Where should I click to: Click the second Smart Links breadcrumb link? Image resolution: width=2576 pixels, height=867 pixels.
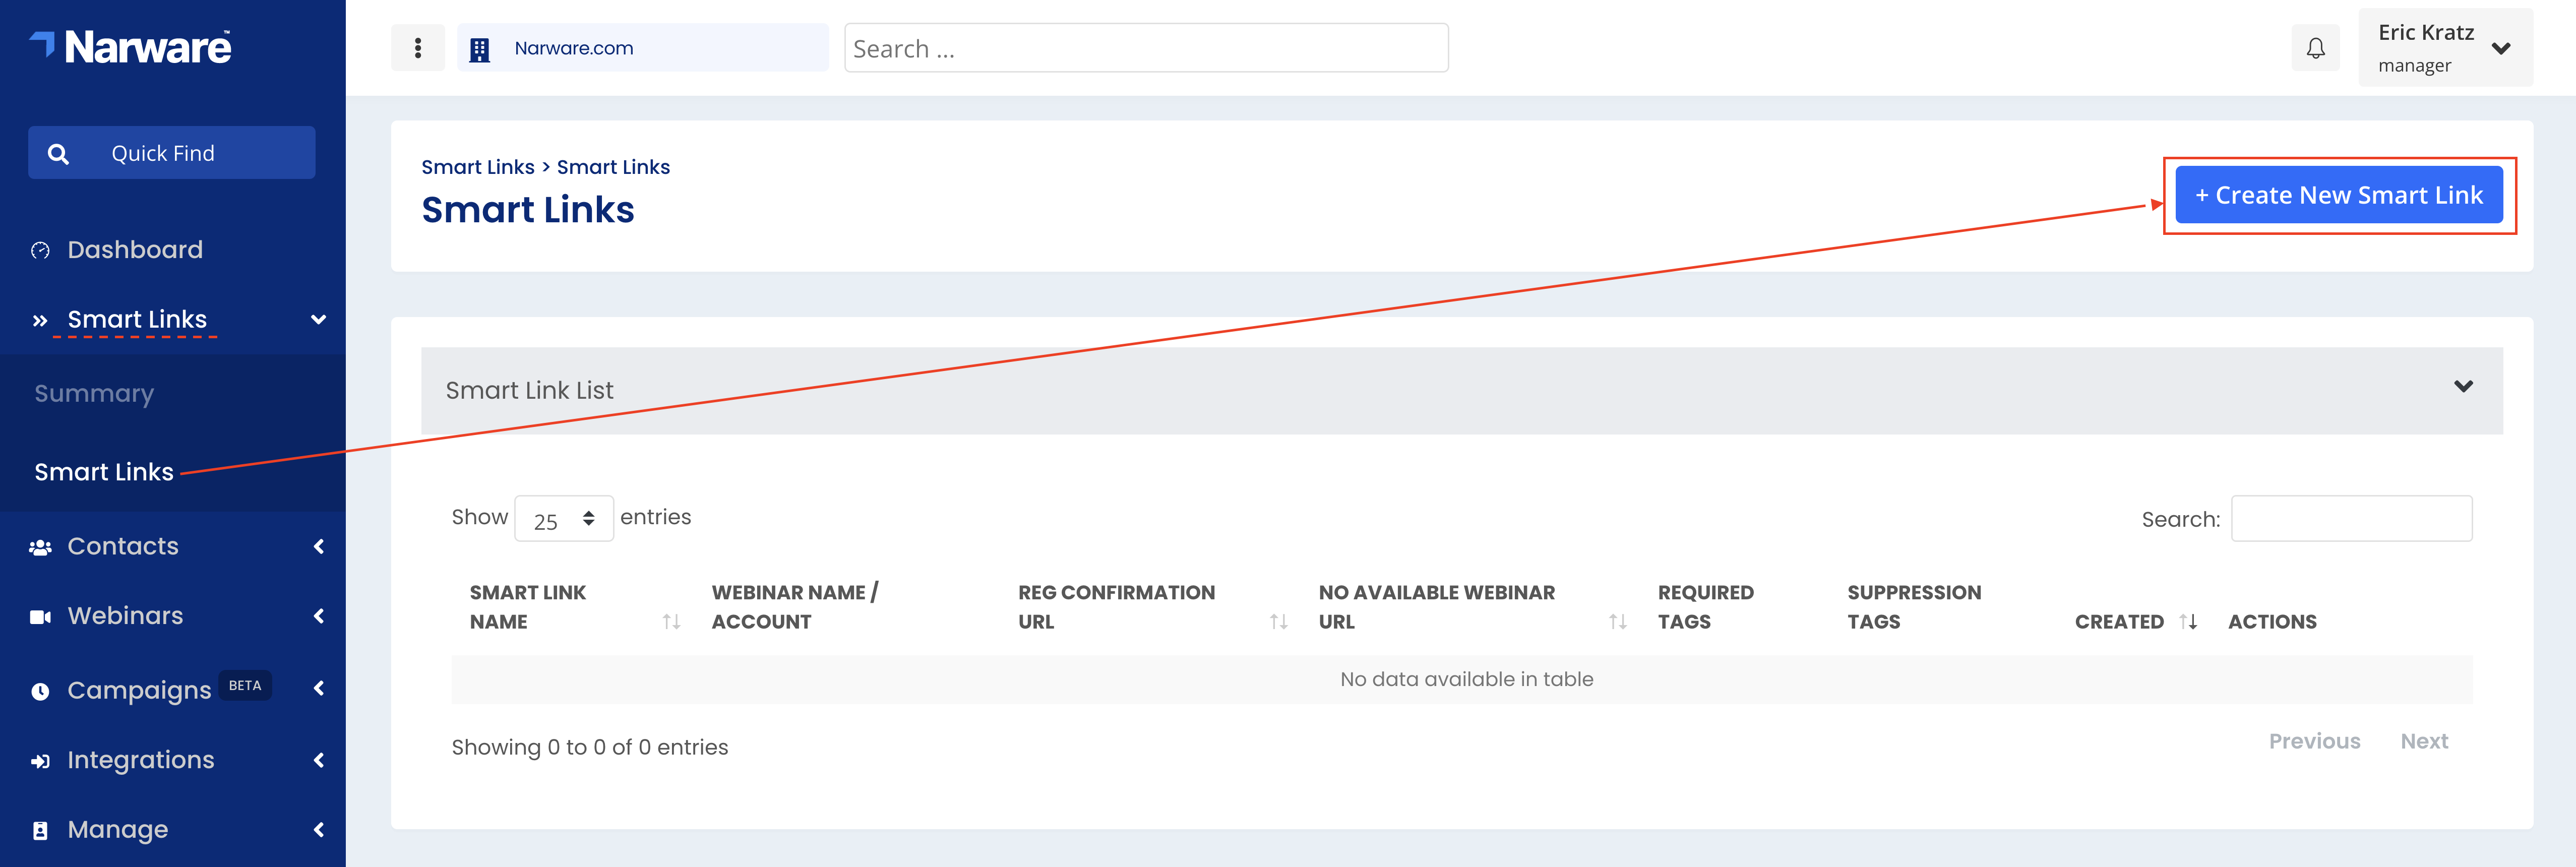(613, 167)
